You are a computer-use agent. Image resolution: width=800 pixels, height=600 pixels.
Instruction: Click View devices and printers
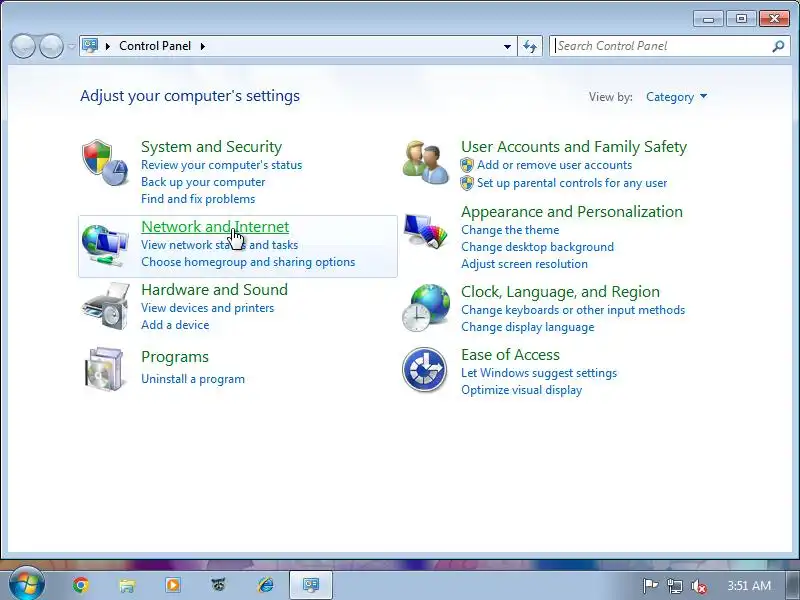[x=208, y=308]
